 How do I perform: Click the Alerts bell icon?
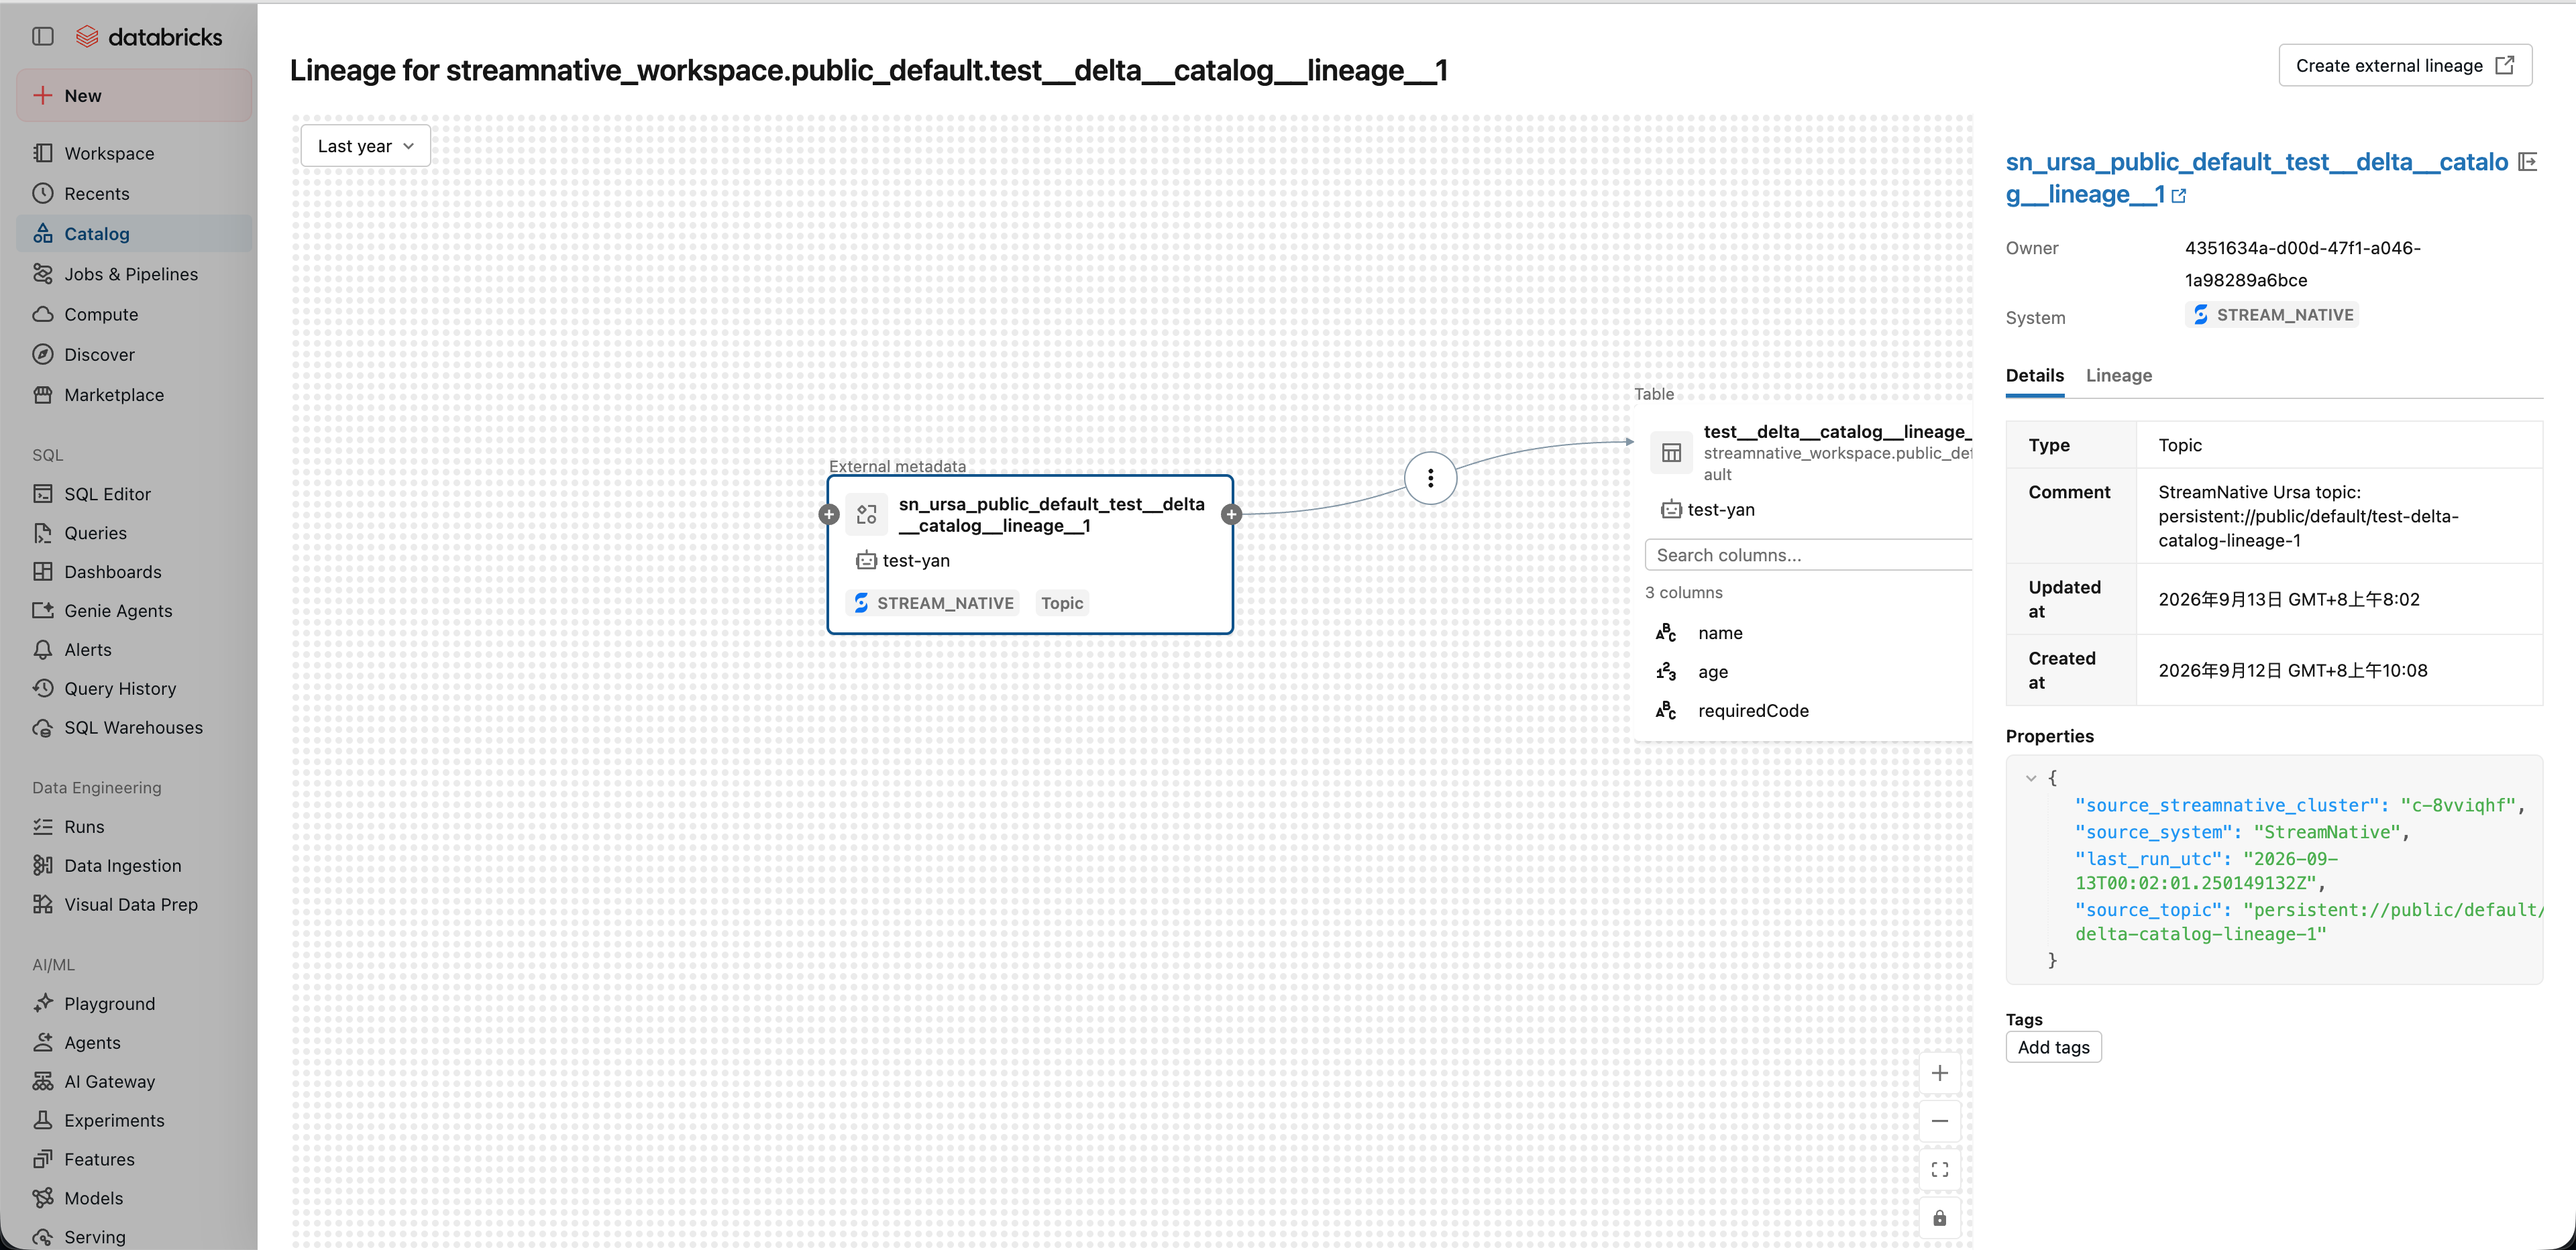tap(43, 649)
